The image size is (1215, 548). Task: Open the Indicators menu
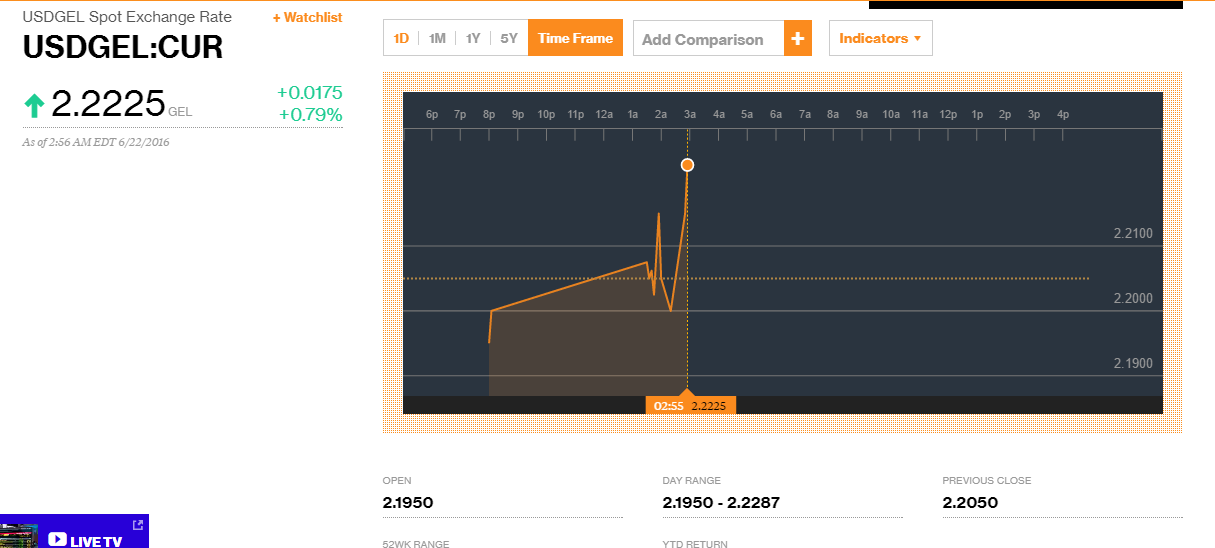pyautogui.click(x=880, y=38)
